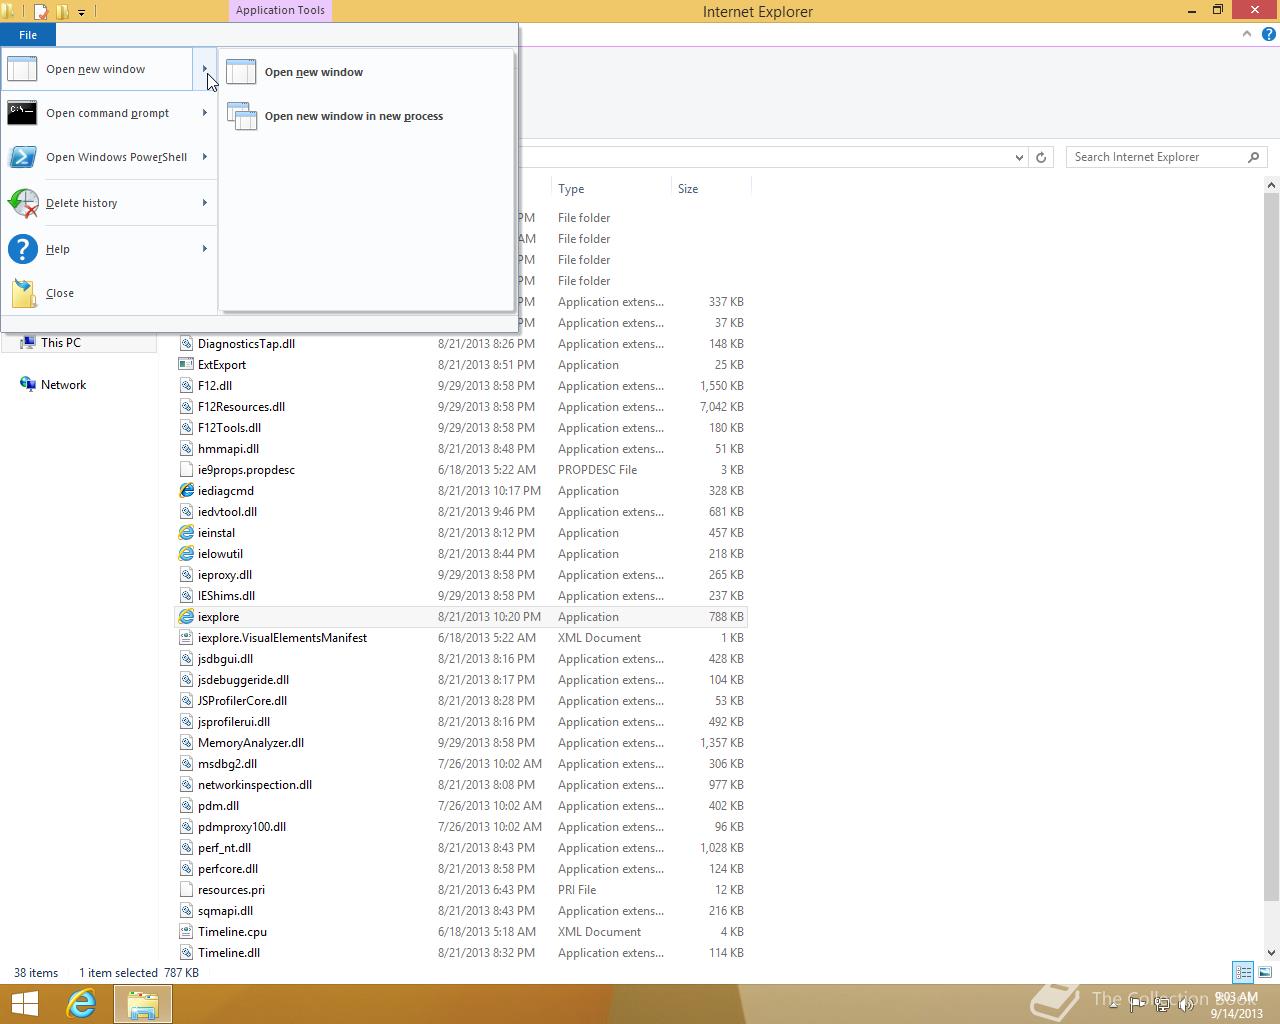Click File Explorer taskbar button
The image size is (1280, 1024).
[x=142, y=1004]
